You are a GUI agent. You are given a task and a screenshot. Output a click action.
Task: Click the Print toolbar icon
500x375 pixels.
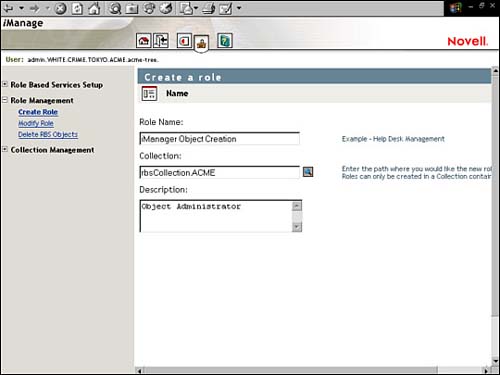(209, 8)
